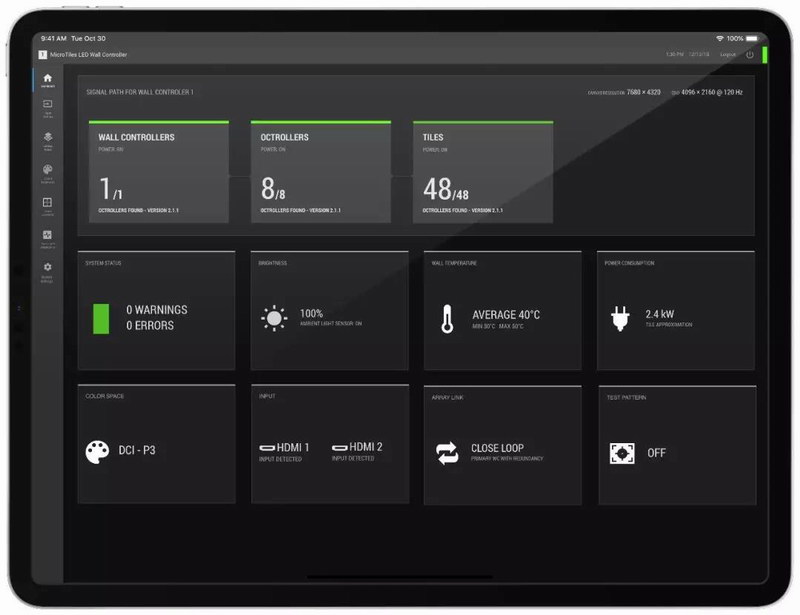The width and height of the screenshot is (800, 615).
Task: Toggle the Test Pattern OFF tile
Action: [x=676, y=444]
